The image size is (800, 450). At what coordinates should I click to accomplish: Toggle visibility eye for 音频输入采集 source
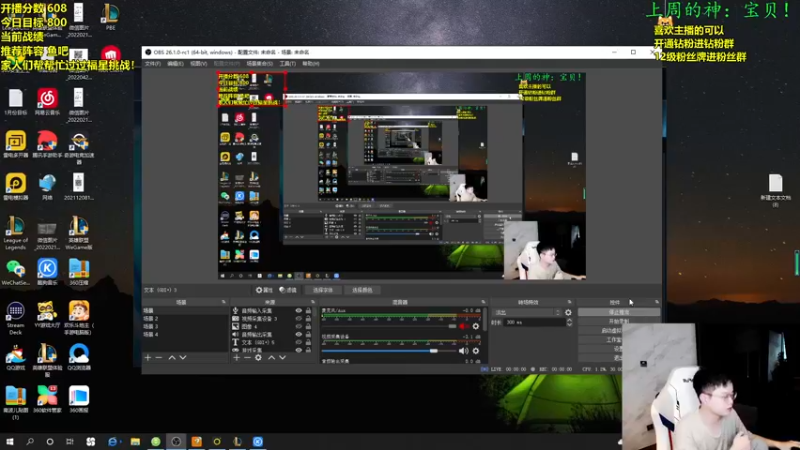(298, 311)
